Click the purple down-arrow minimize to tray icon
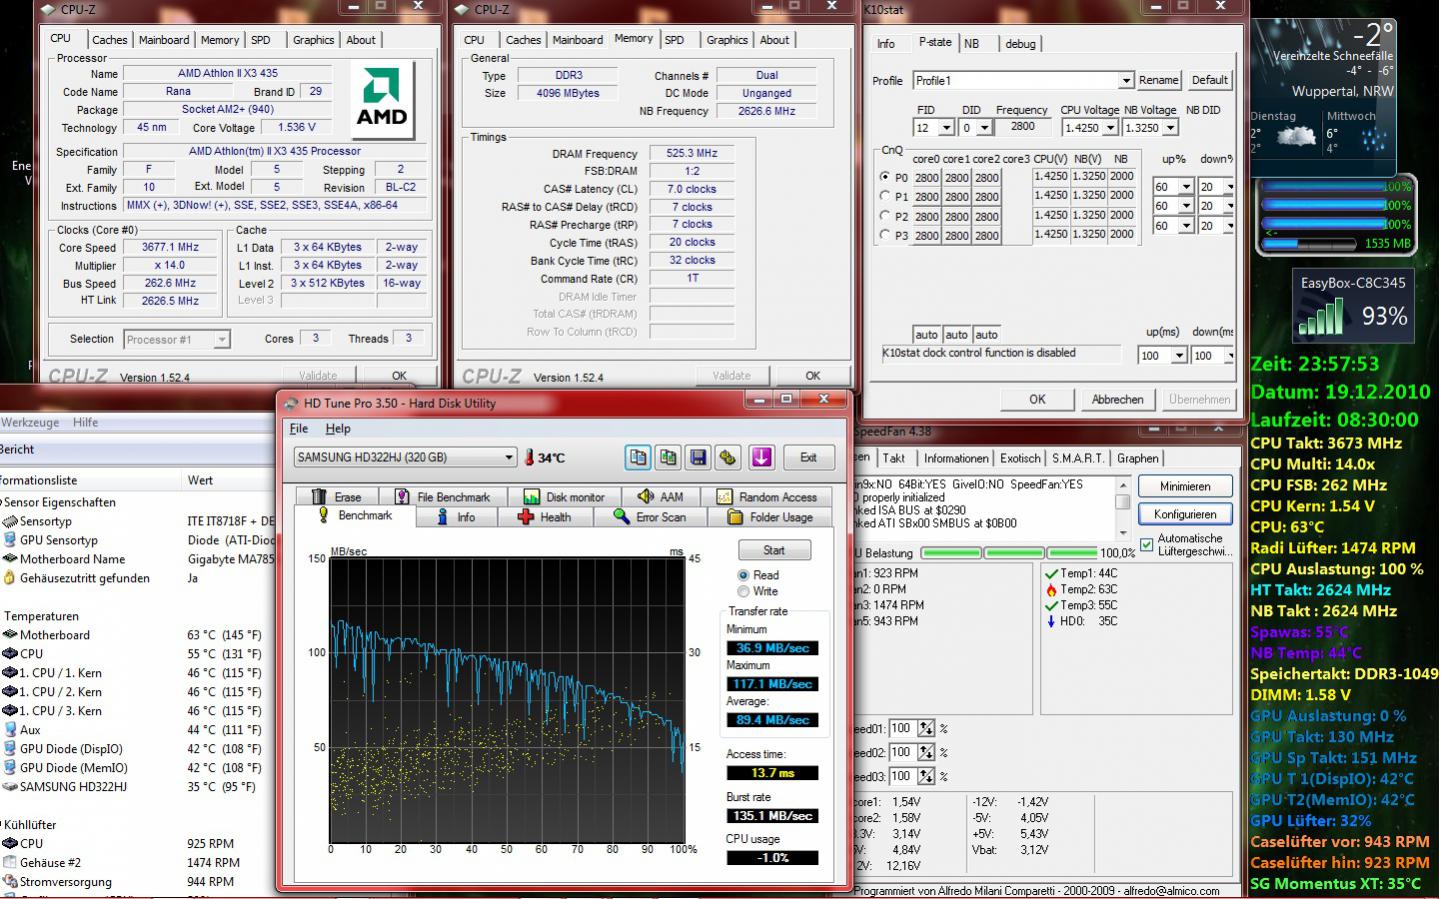 coord(762,457)
